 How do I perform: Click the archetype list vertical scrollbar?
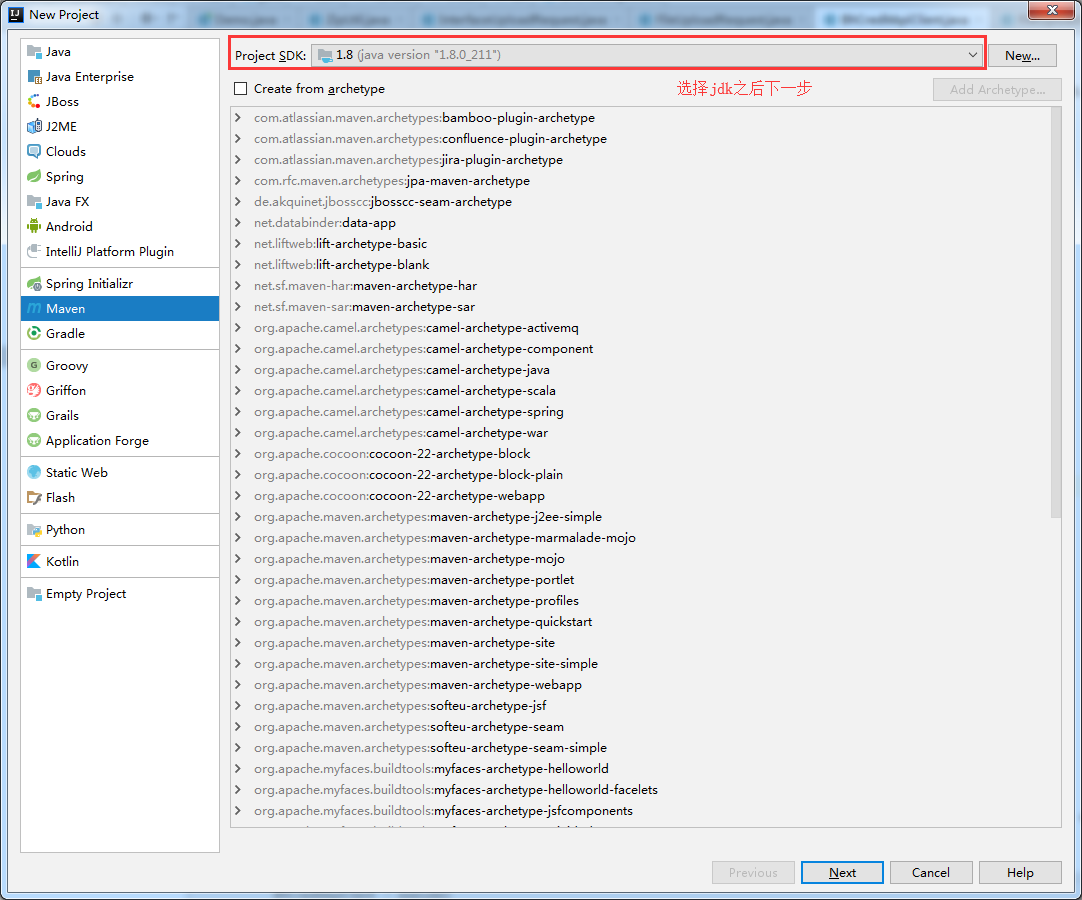1056,312
